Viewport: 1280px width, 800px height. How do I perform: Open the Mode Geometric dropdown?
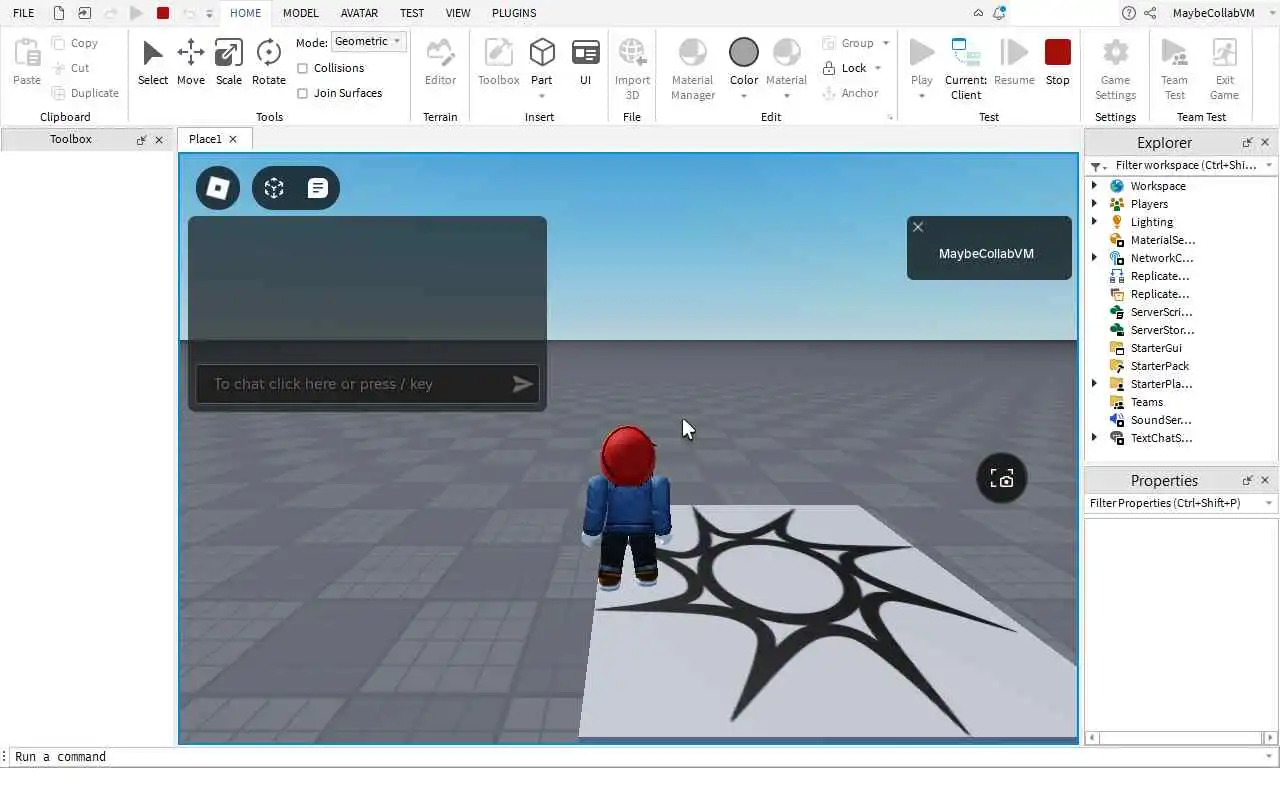[369, 41]
